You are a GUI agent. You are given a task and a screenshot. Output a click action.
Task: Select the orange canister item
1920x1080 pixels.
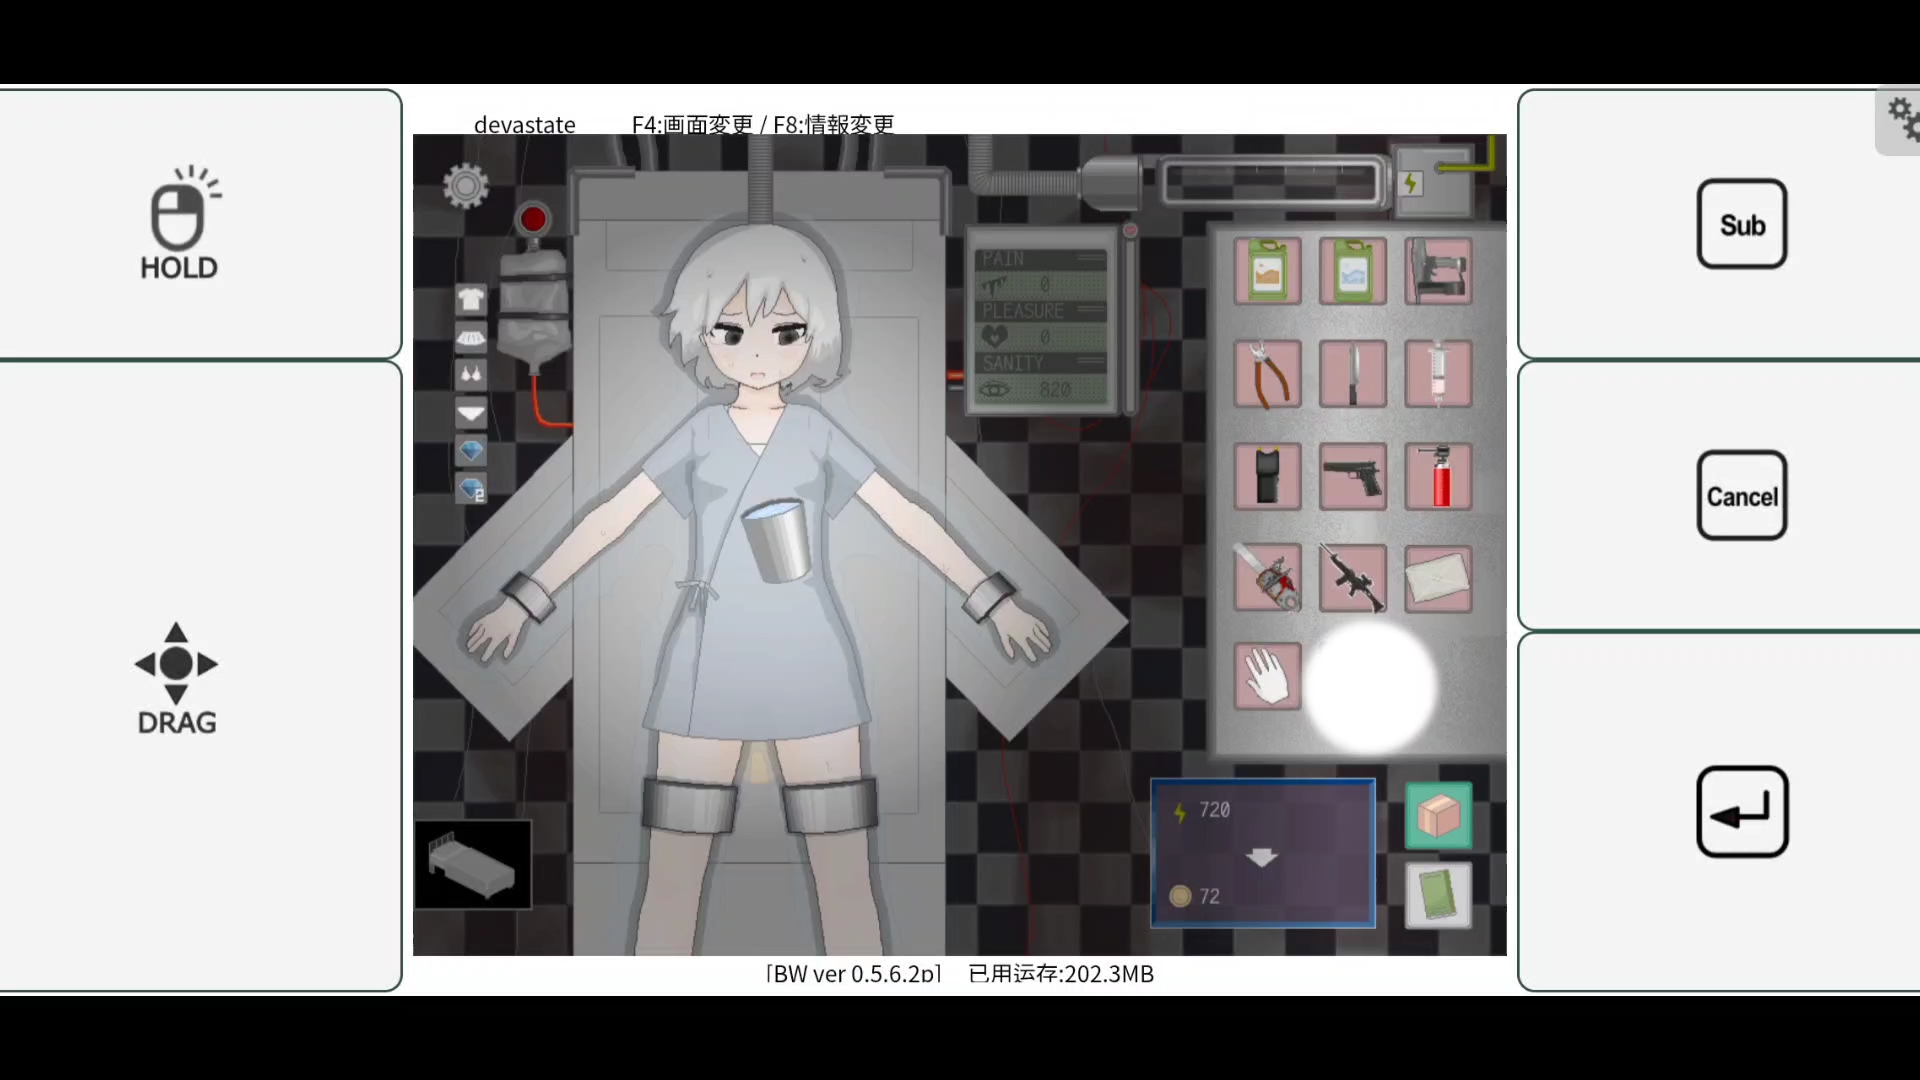1267,271
